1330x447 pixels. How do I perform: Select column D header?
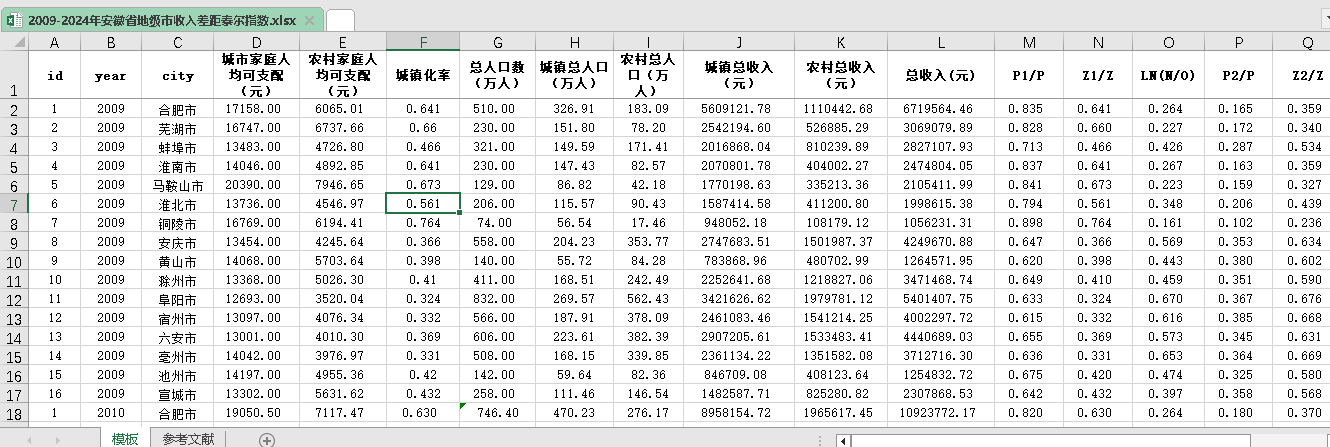[x=257, y=42]
